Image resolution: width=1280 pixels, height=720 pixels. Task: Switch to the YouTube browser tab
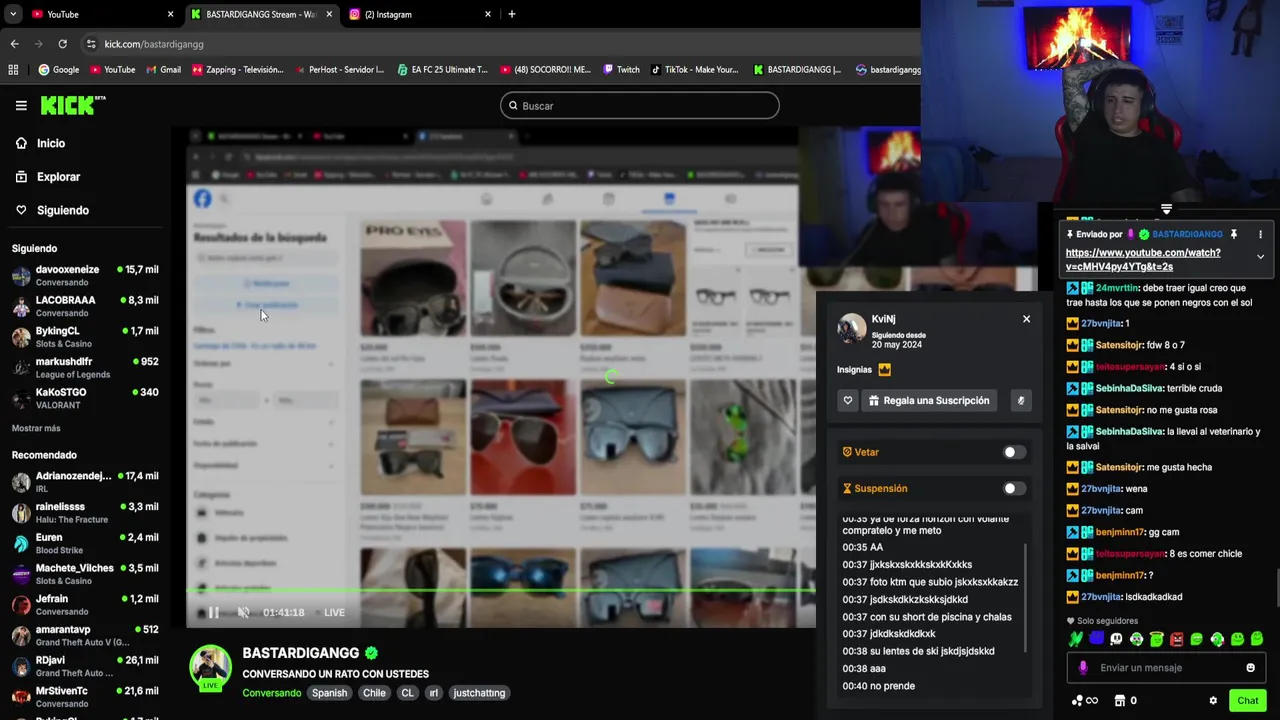[103, 14]
